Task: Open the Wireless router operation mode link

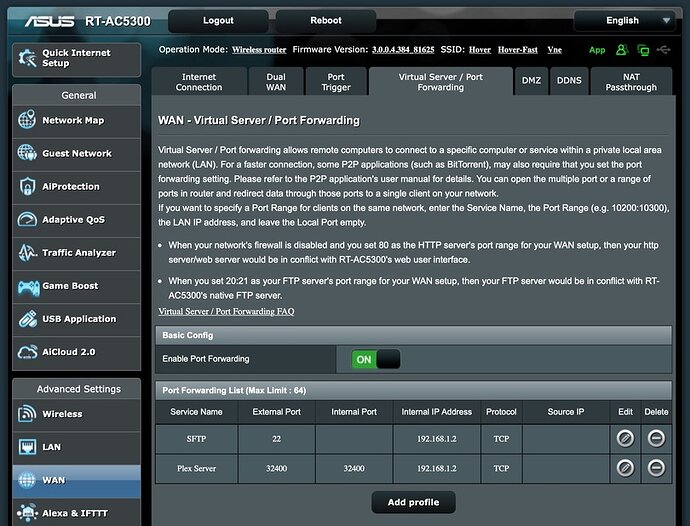Action: pos(259,50)
